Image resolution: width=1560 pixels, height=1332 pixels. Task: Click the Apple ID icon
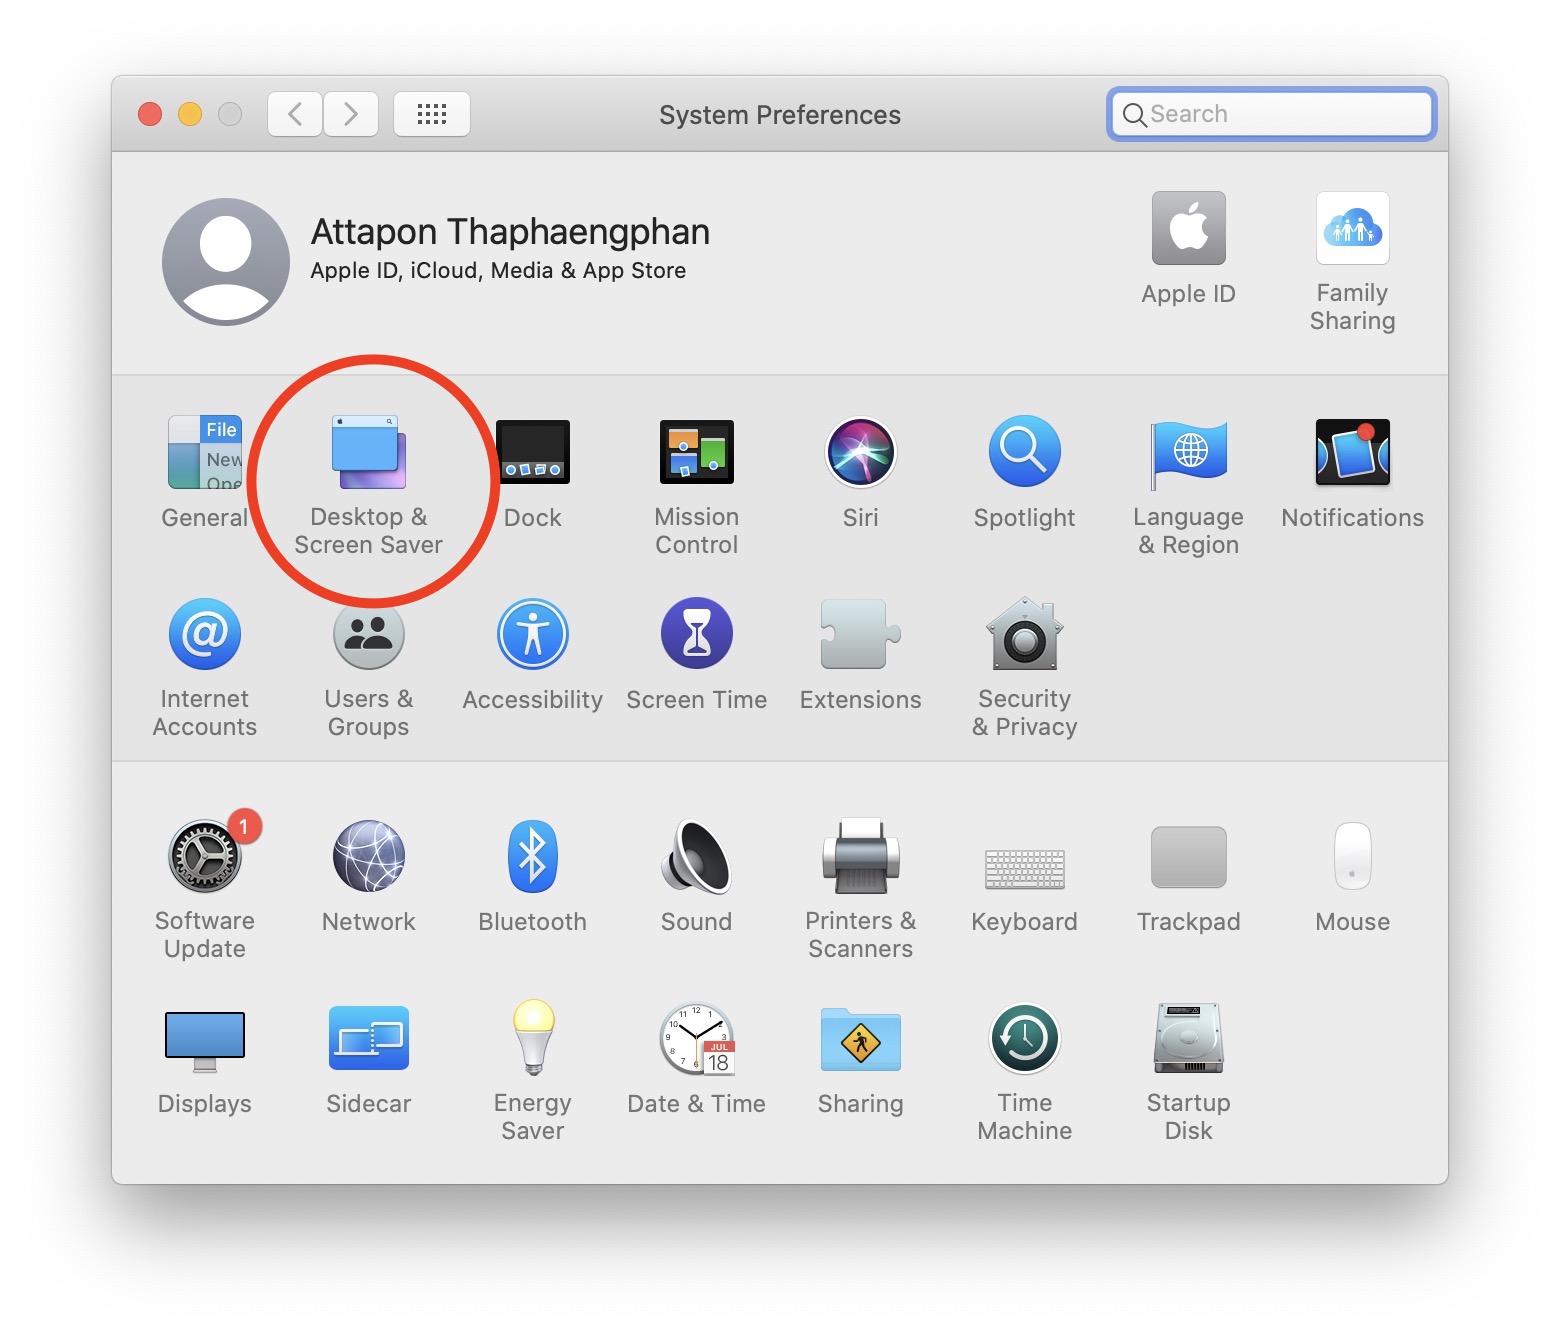[x=1188, y=229]
